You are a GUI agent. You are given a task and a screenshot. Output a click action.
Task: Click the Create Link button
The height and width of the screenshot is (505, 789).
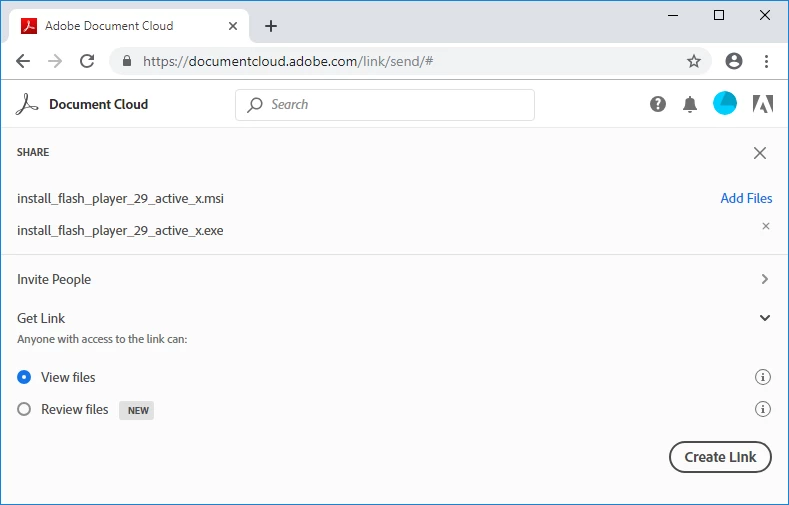point(720,457)
